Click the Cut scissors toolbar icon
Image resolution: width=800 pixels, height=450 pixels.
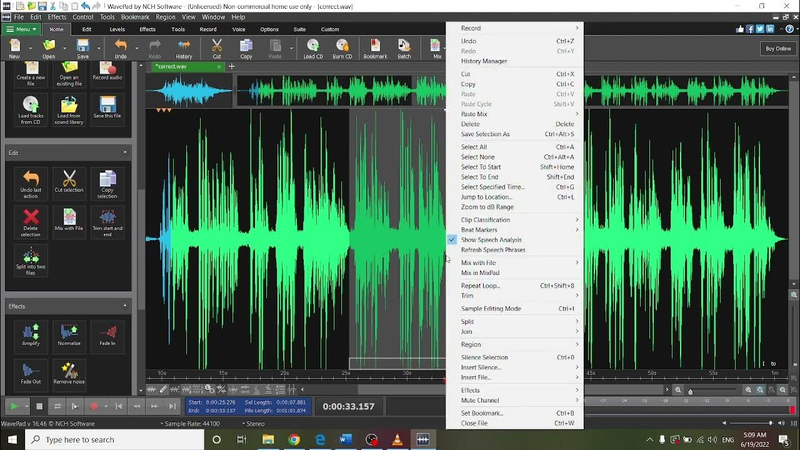point(217,48)
